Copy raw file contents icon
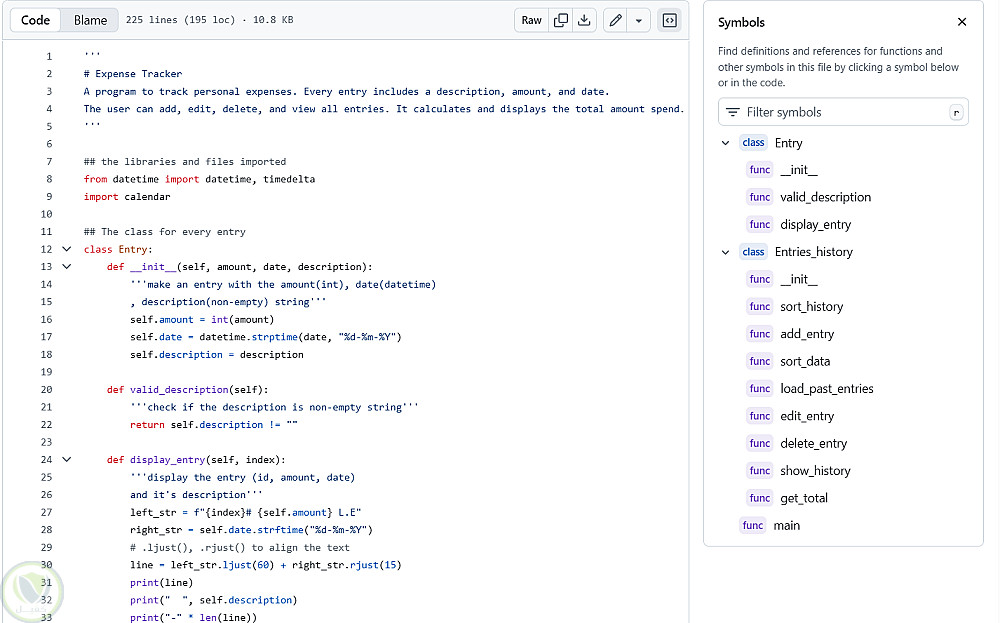1000x623 pixels. pyautogui.click(x=561, y=20)
